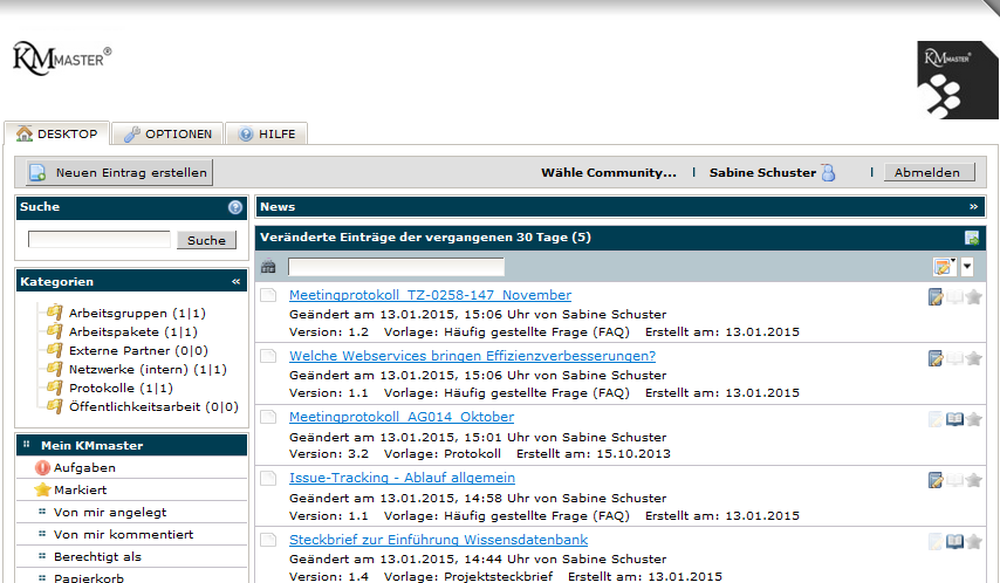
Task: Click the user icon next to Sabine Schuster
Action: [828, 171]
